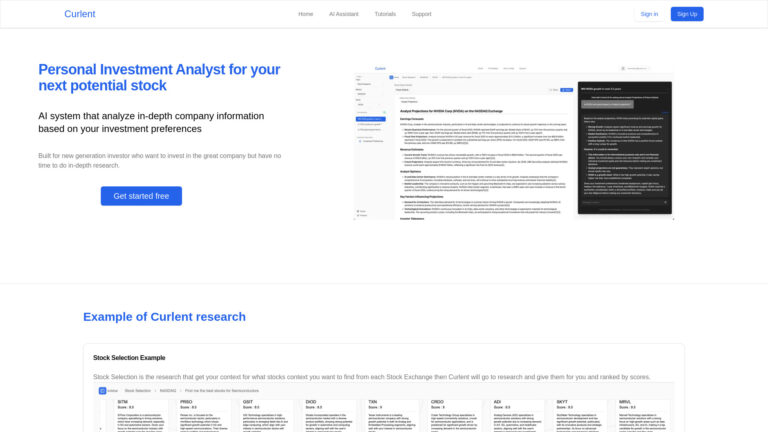The width and height of the screenshot is (768, 432).
Task: Select the GSIT stock card
Action: pos(266,415)
